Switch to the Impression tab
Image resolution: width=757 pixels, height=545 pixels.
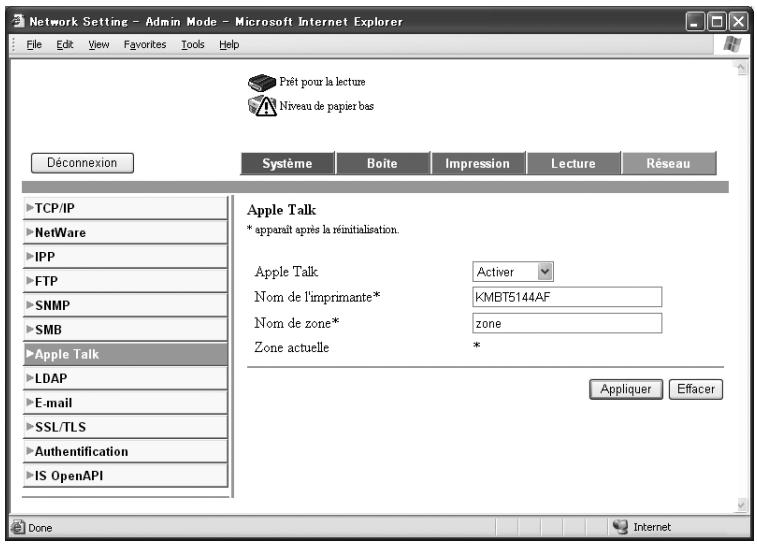coord(477,163)
